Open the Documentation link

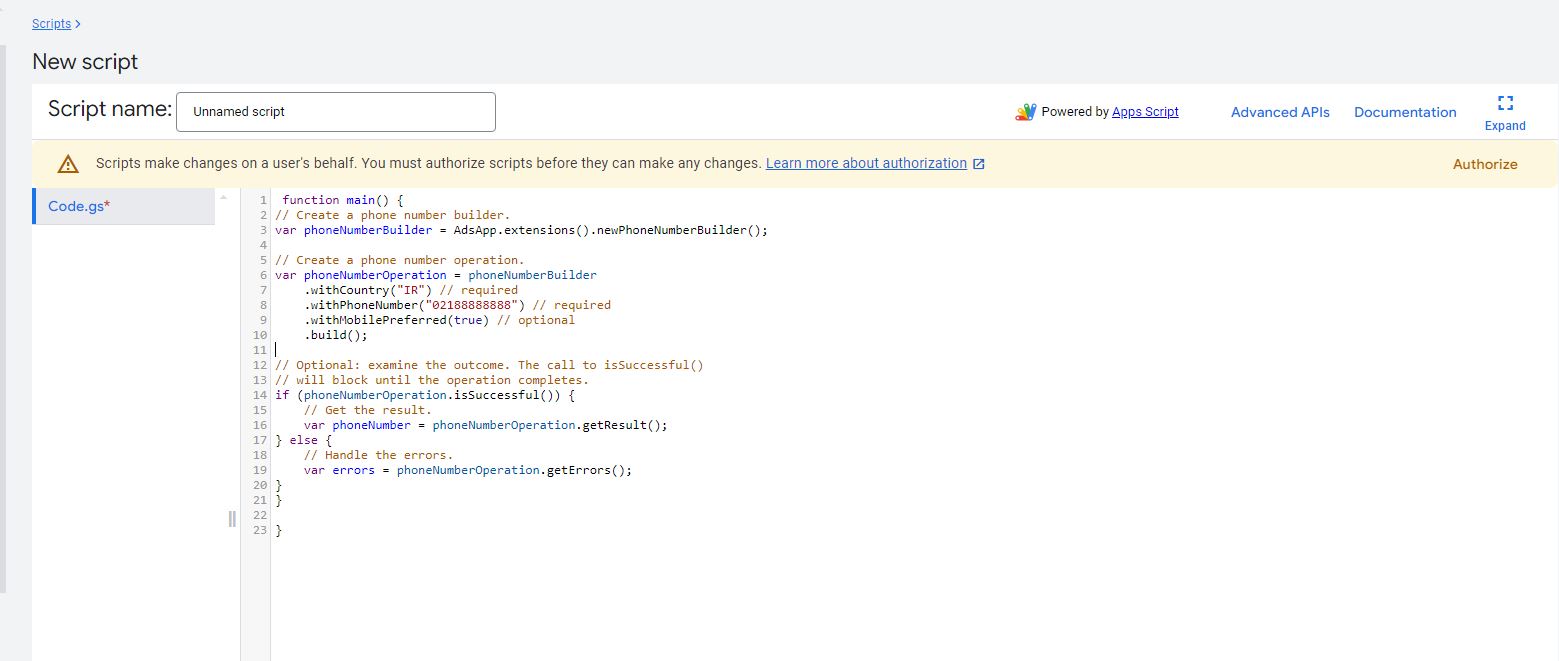tap(1405, 112)
